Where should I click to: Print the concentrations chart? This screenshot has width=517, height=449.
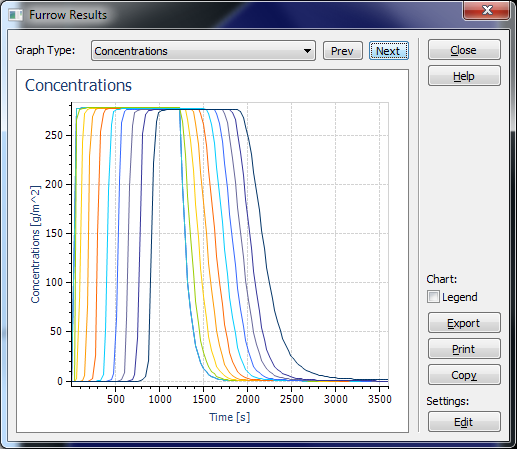[x=464, y=349]
